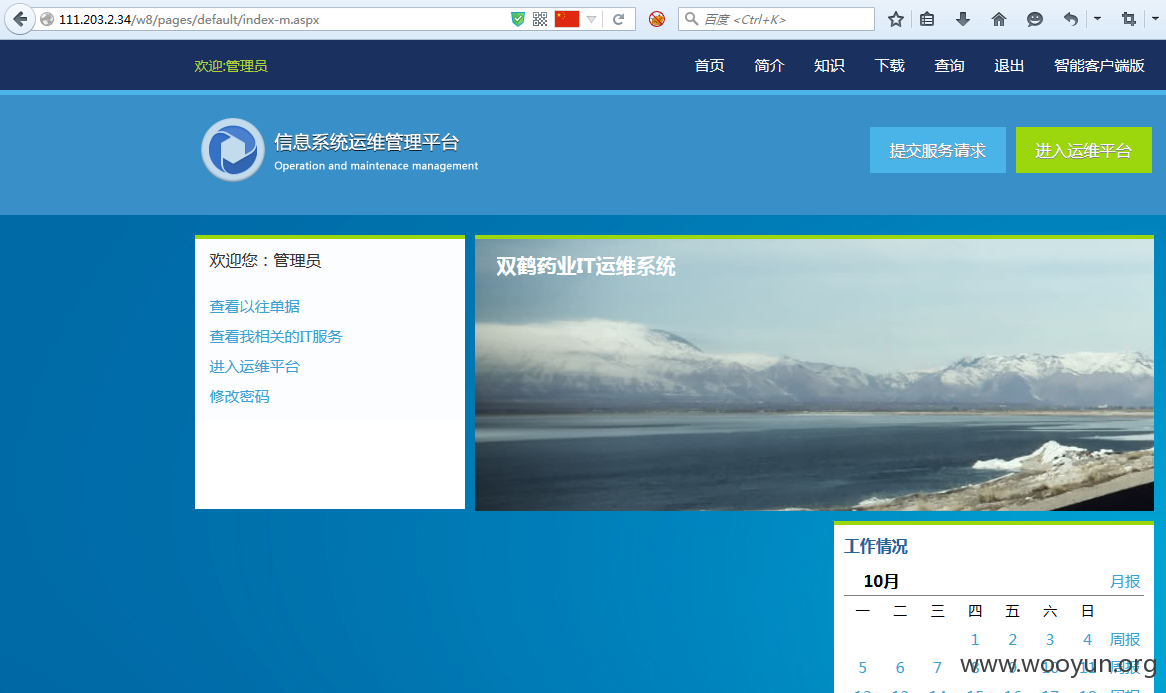Select calendar date 4
The width and height of the screenshot is (1166, 693).
point(1087,639)
